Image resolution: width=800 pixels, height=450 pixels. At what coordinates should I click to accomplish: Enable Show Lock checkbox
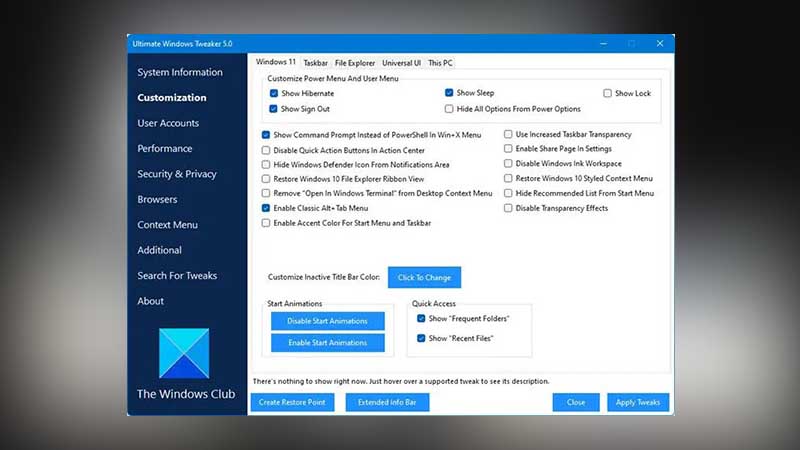tap(607, 93)
